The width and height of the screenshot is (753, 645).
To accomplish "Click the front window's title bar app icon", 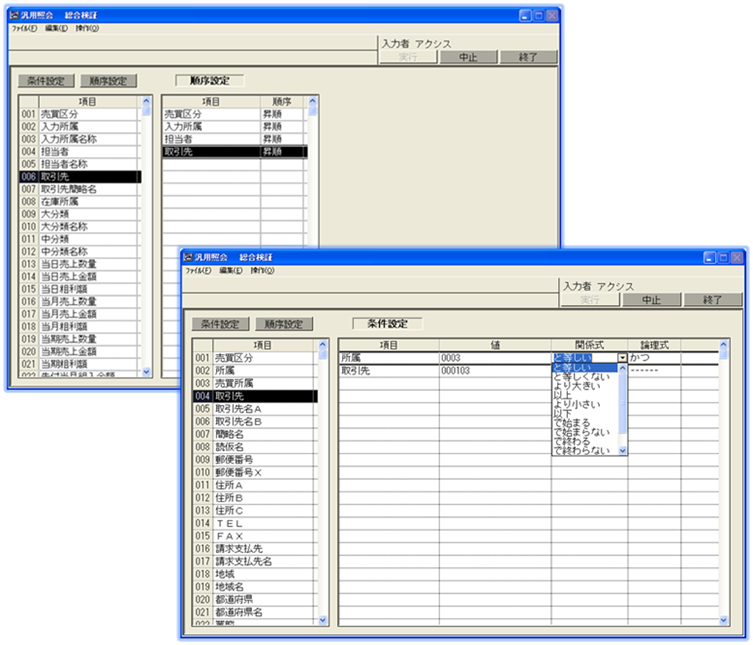I will (x=187, y=258).
